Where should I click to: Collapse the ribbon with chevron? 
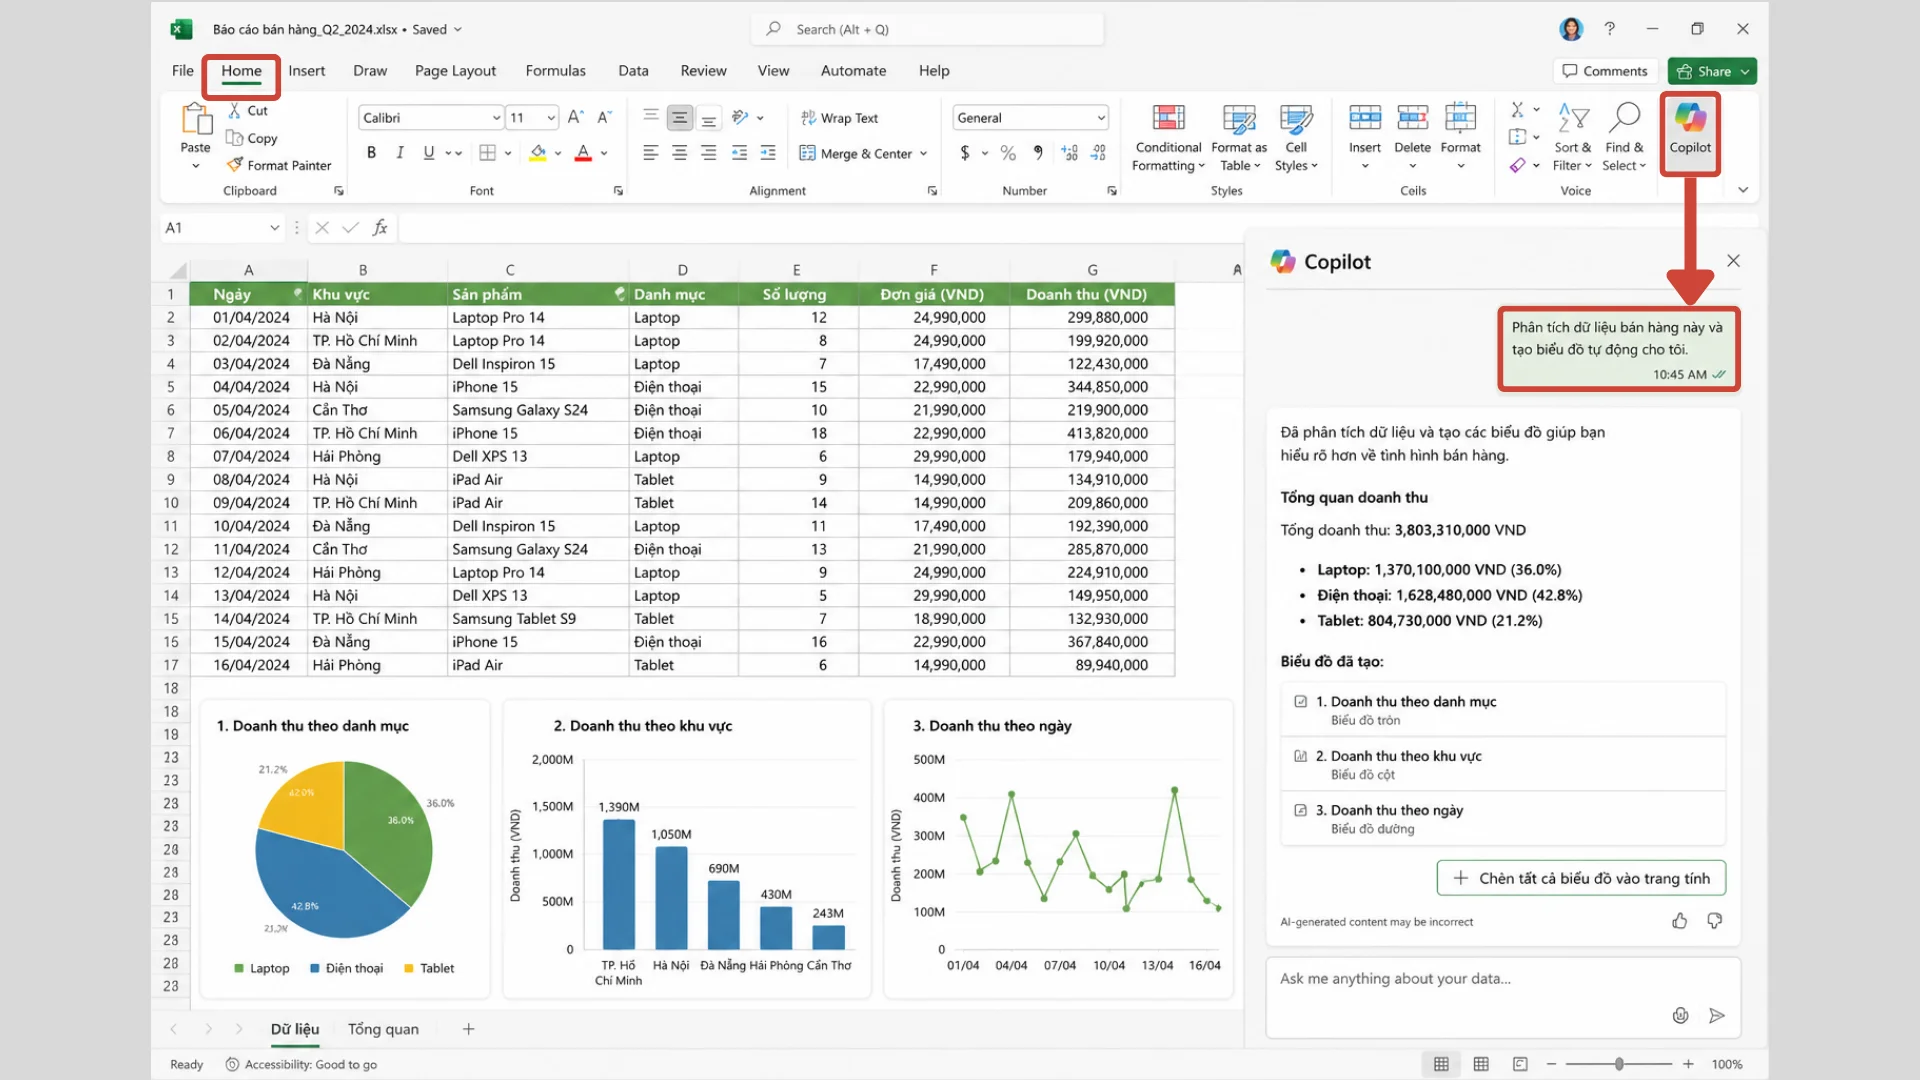click(x=1743, y=190)
